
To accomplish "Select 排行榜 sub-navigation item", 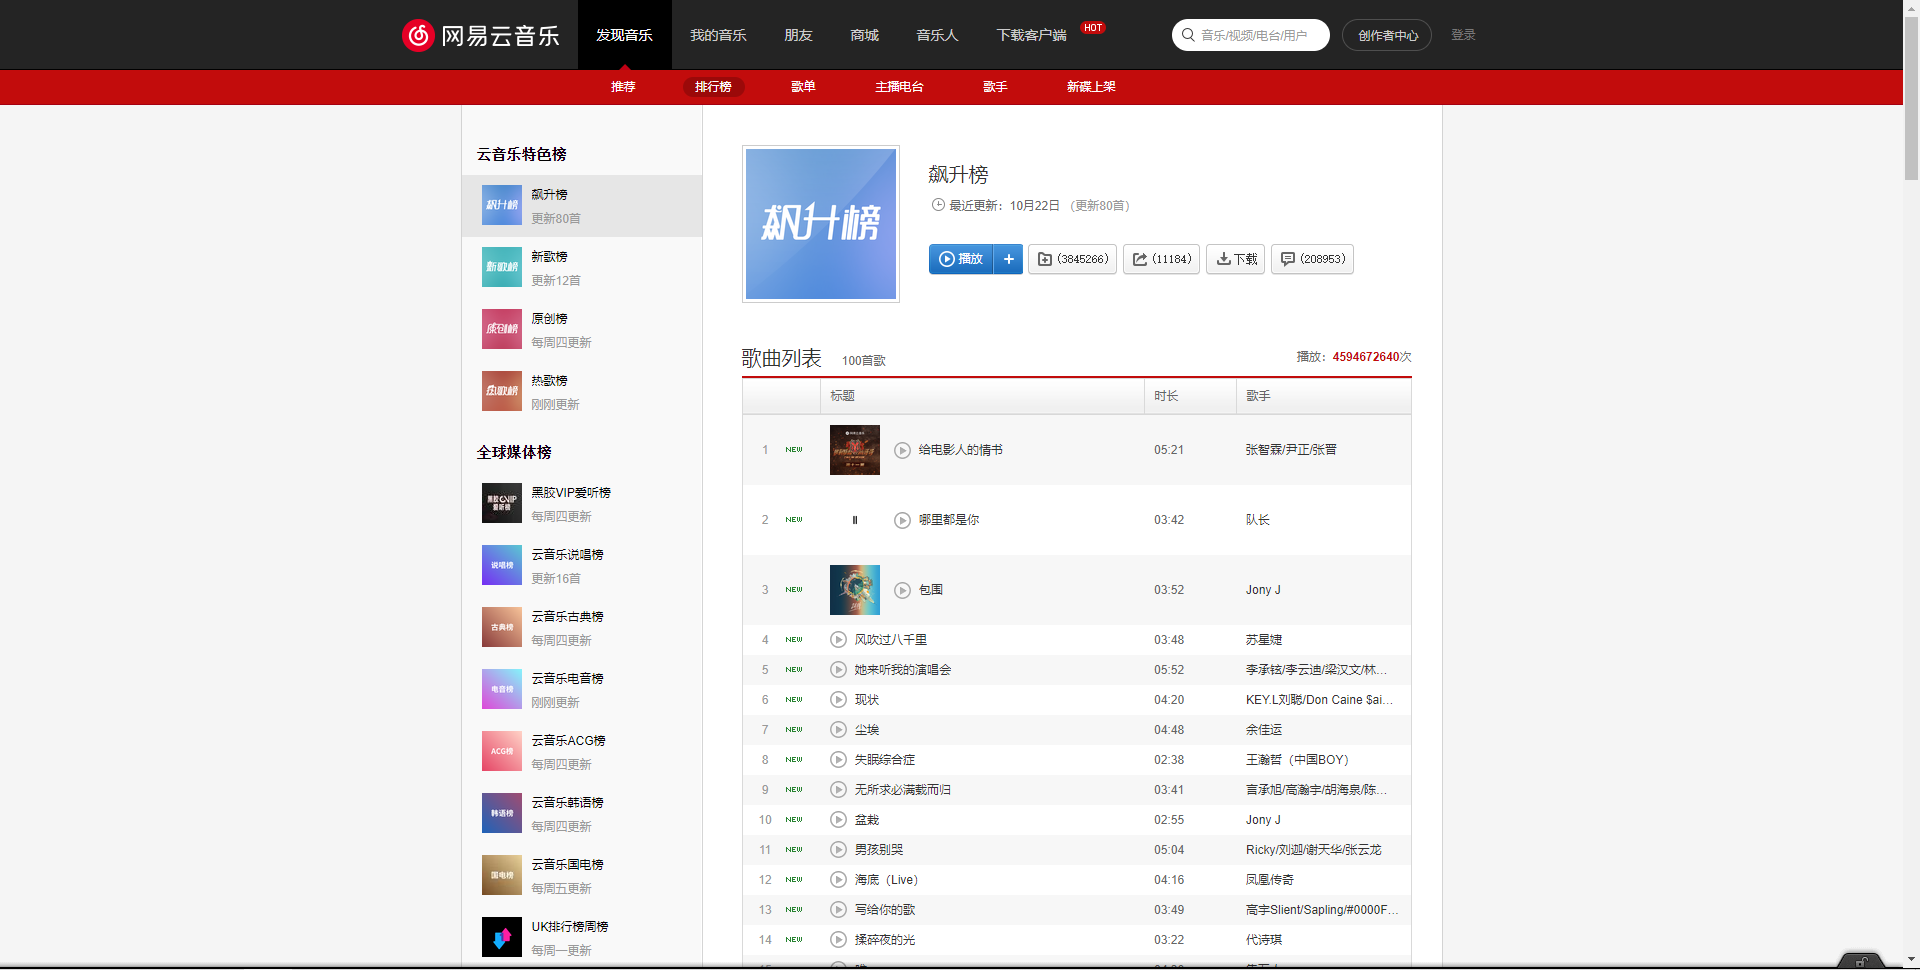I will coord(714,87).
